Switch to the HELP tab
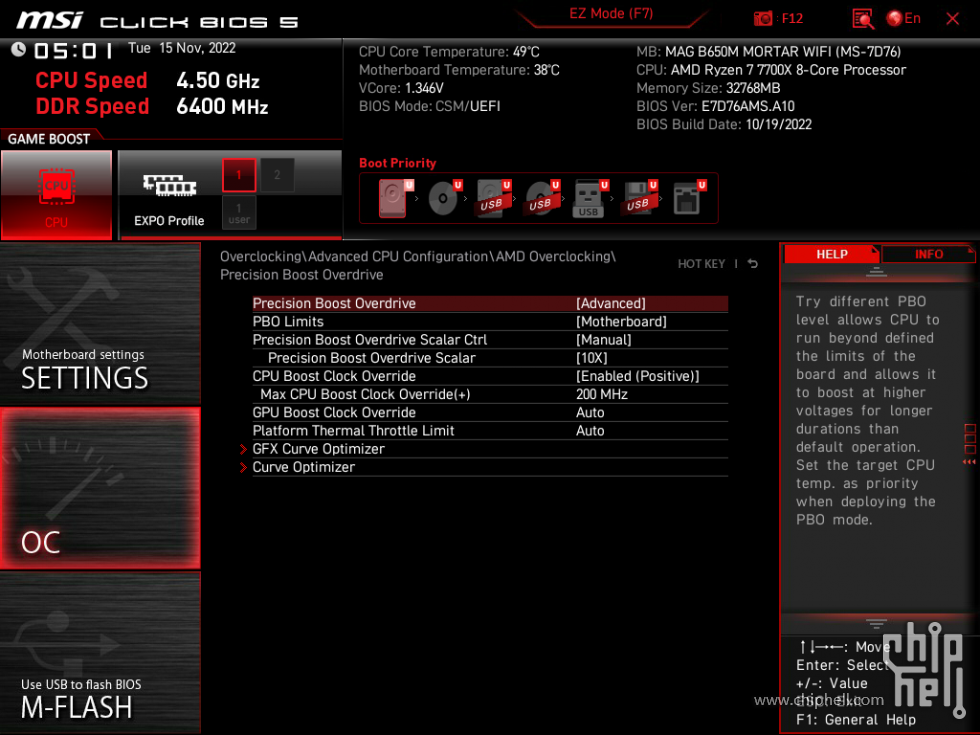Viewport: 980px width, 735px height. 831,254
